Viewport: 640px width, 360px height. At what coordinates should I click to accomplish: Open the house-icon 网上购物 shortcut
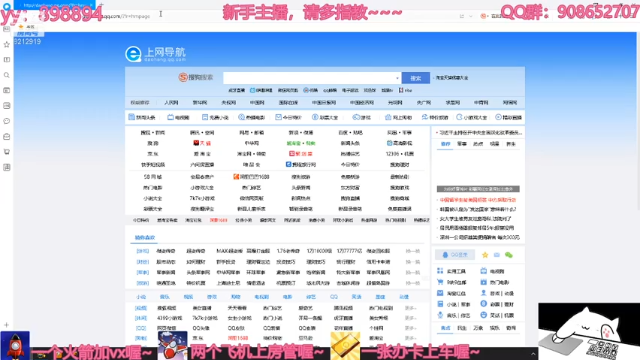398,117
